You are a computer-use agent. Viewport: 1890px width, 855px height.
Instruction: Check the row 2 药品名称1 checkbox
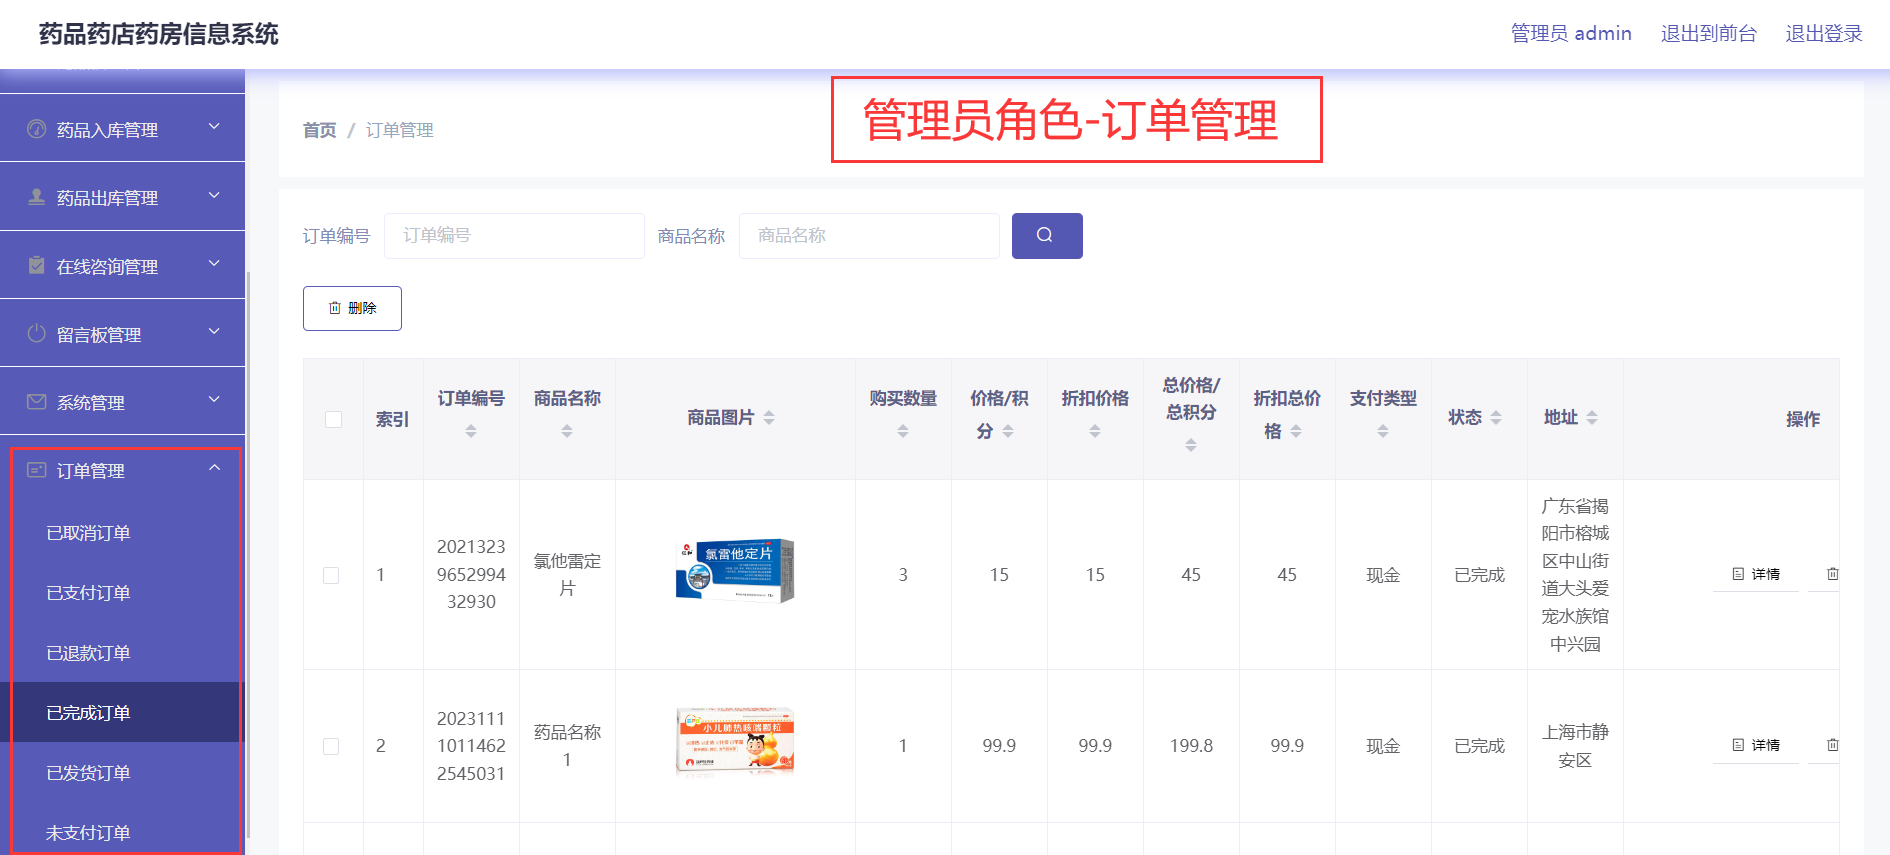(331, 746)
